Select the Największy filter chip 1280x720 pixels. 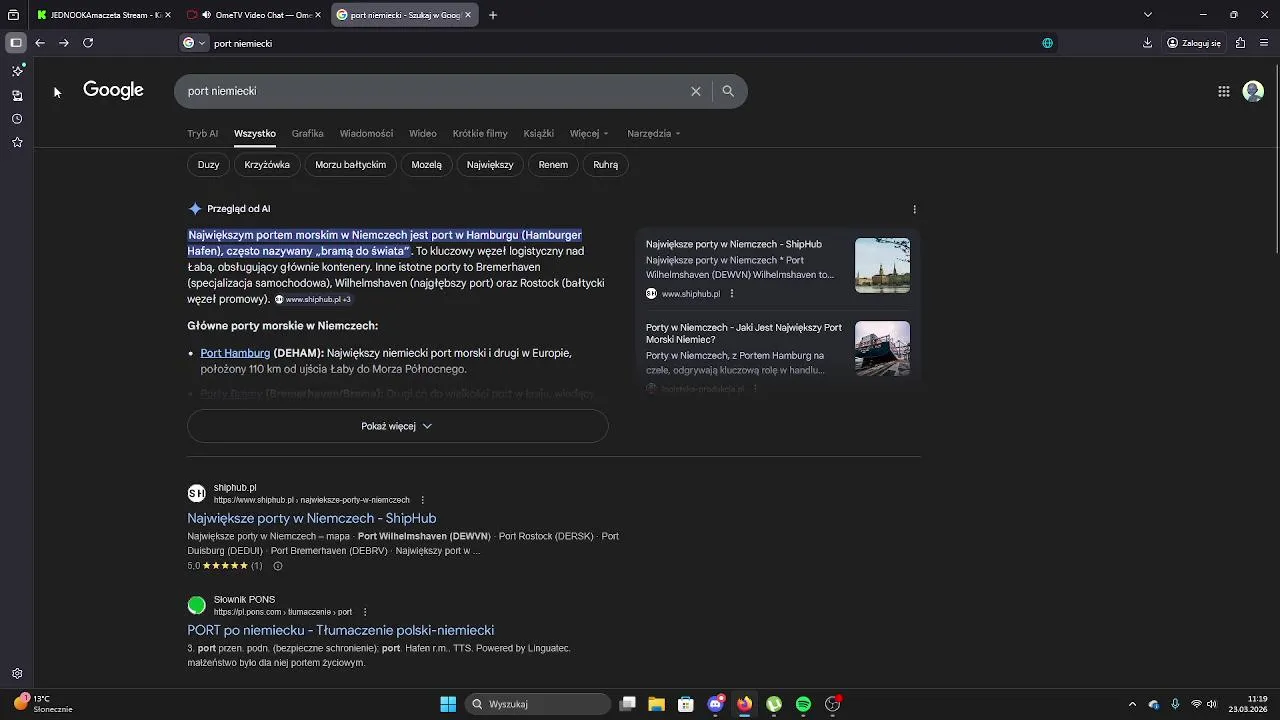490,165
